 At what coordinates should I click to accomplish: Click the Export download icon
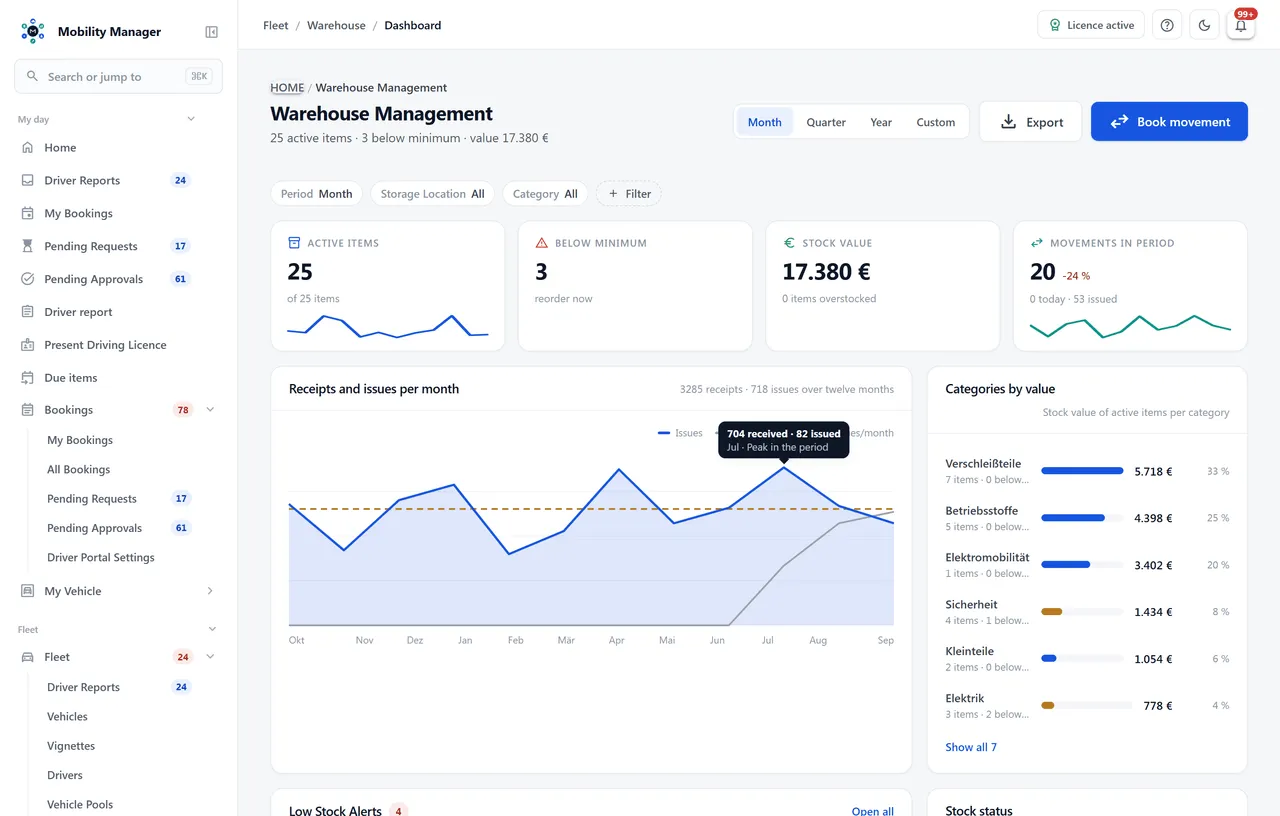(x=1009, y=122)
